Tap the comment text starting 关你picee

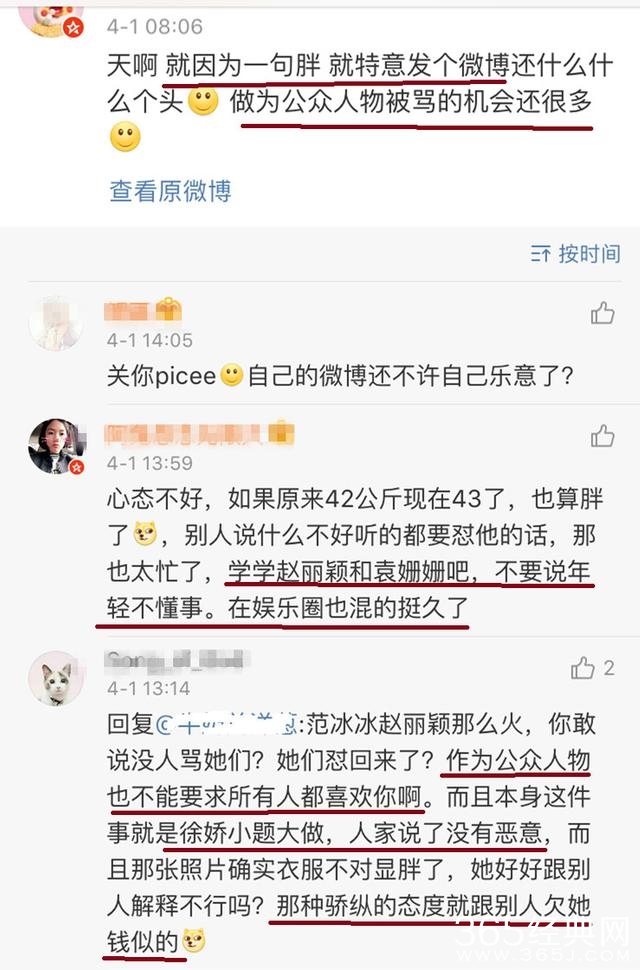click(x=341, y=376)
